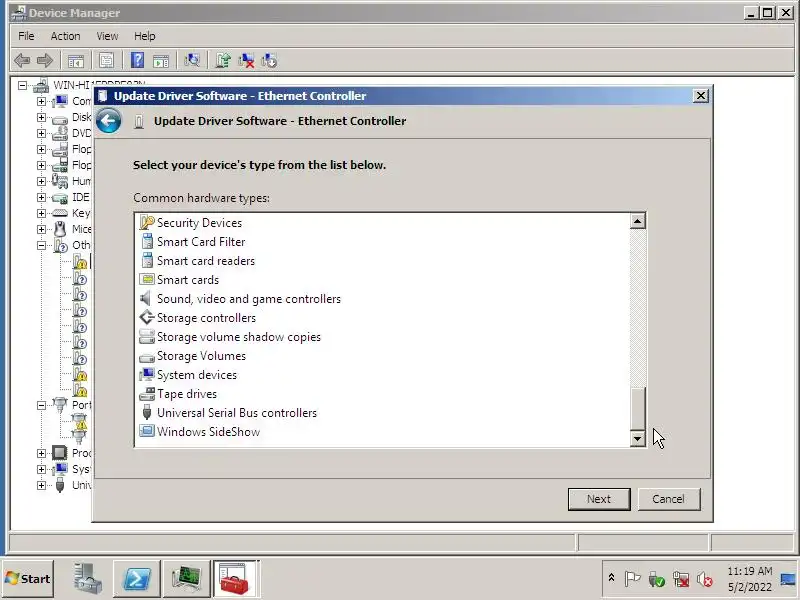Expand the System devices tree node
The height and width of the screenshot is (600, 800).
[x=41, y=469]
